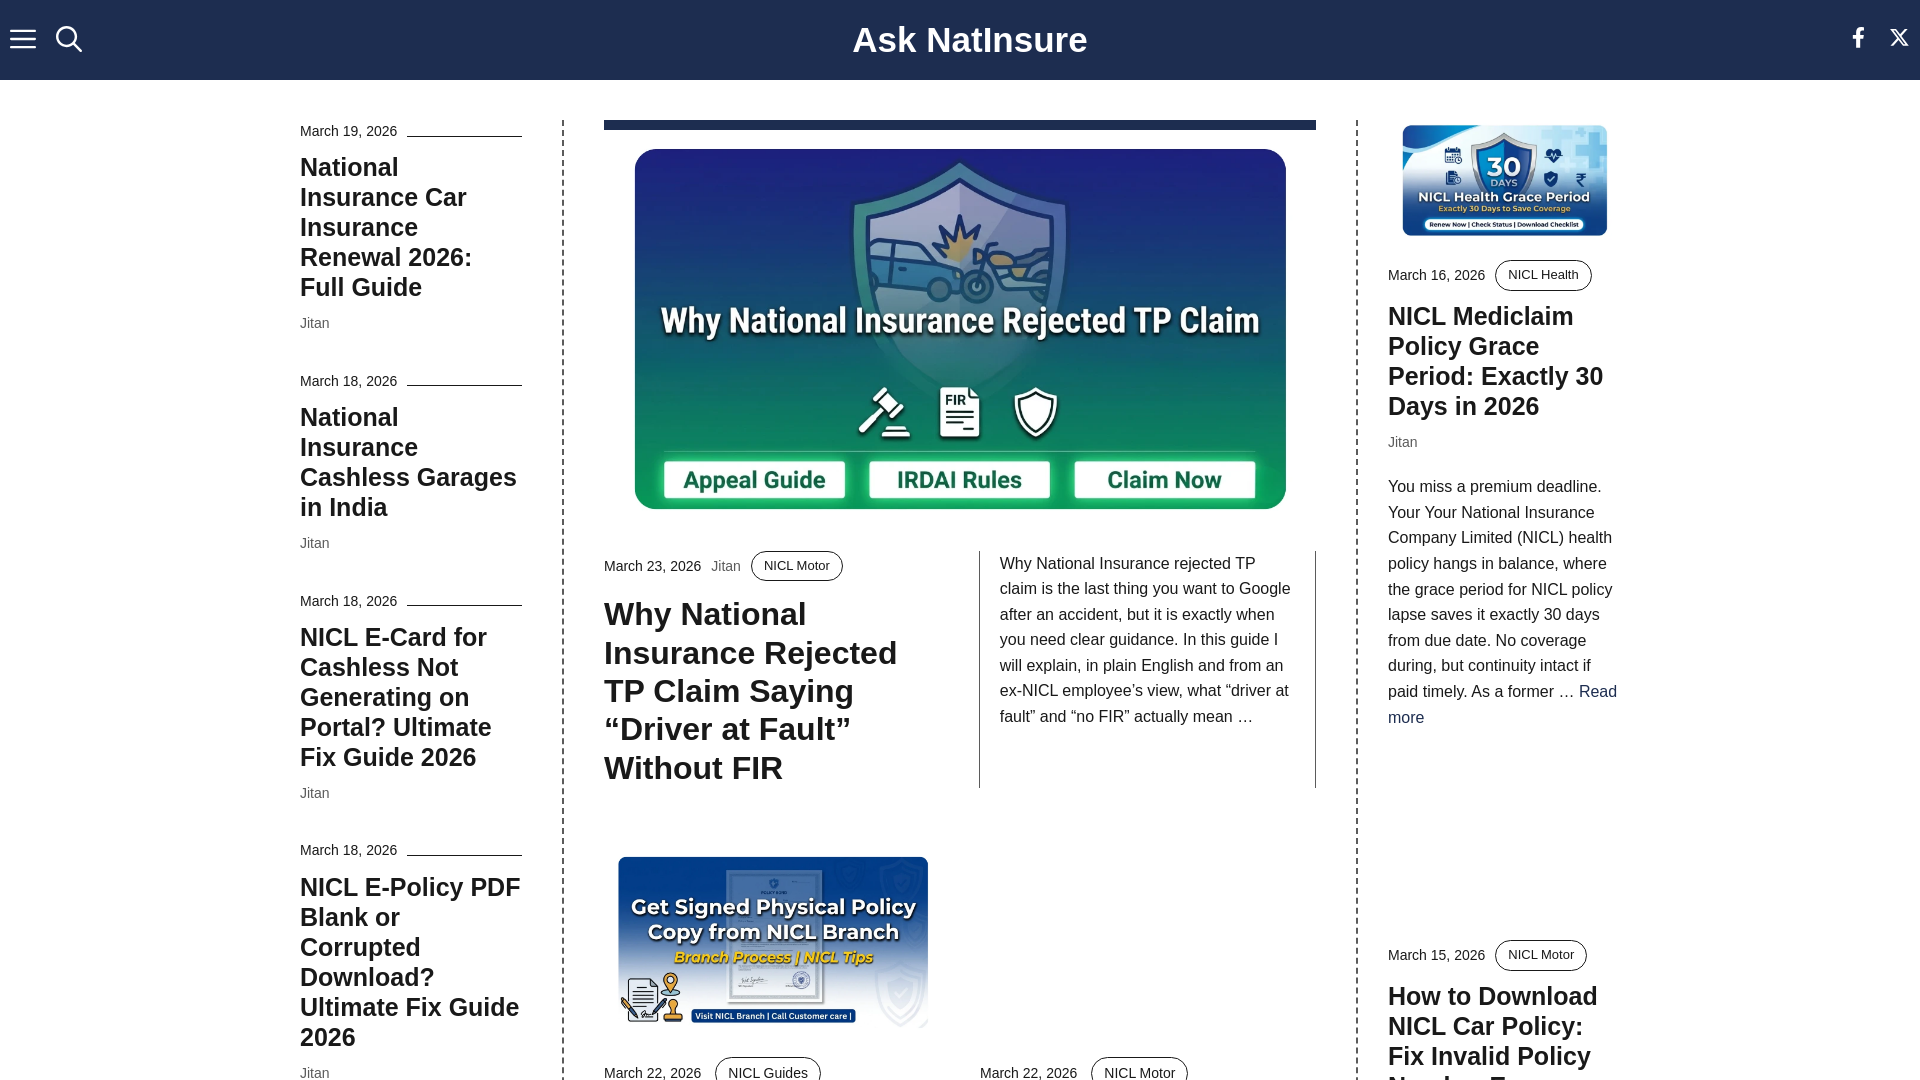Open National Insurance Cashless Garages in India article
This screenshot has height=1080, width=1920.
408,462
